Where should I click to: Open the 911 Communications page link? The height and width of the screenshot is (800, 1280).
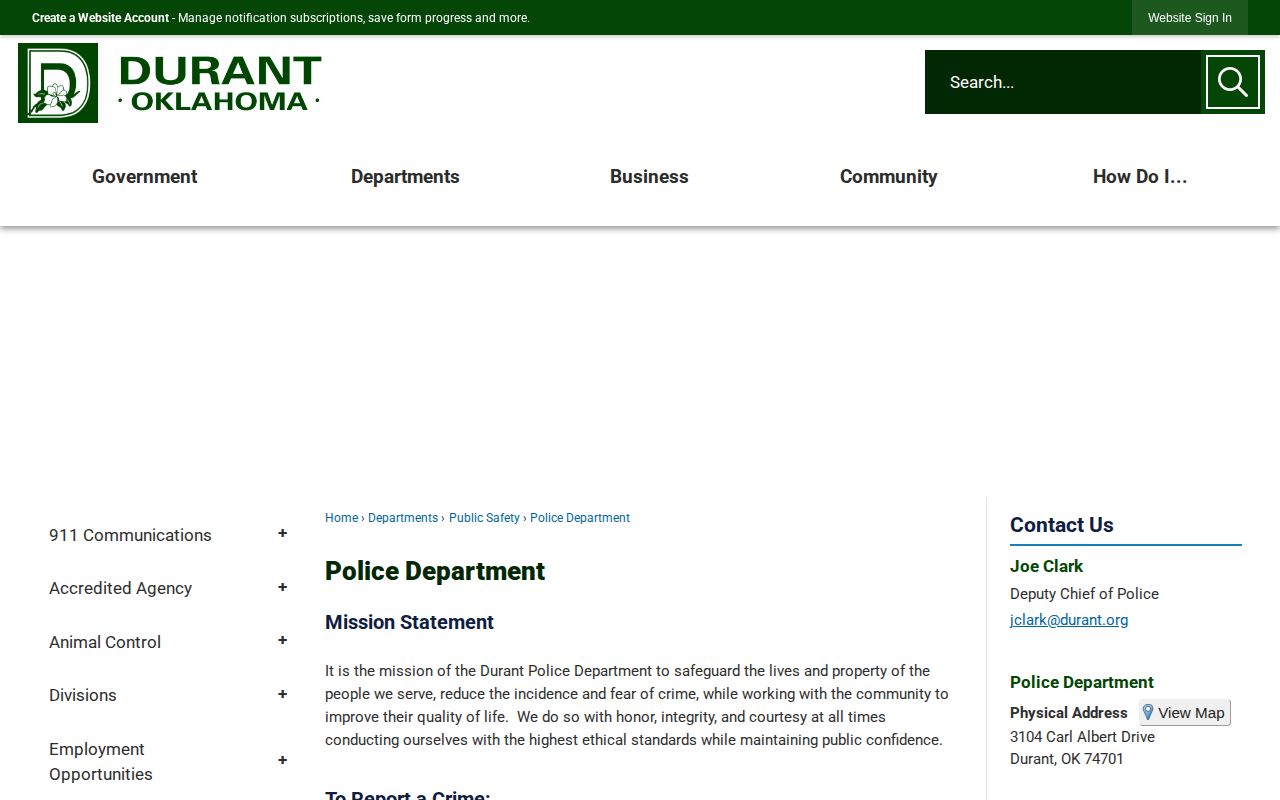(x=130, y=535)
